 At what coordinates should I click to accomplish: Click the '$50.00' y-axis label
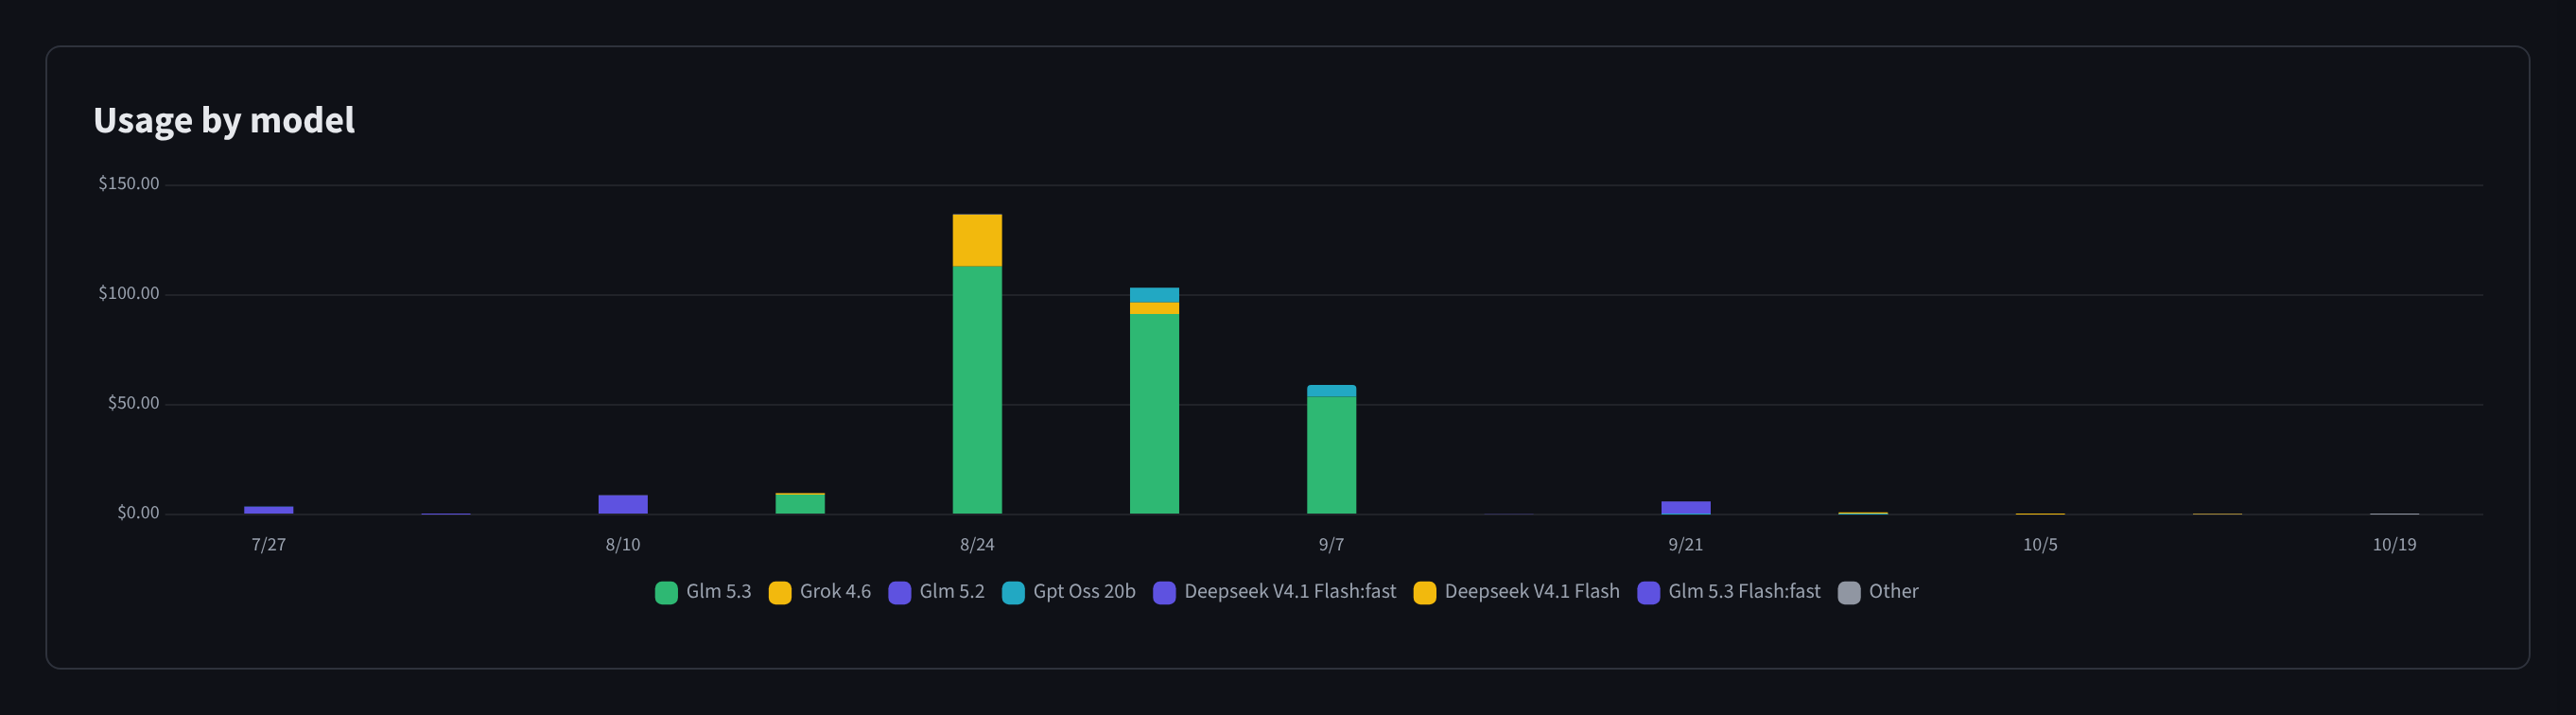click(x=133, y=403)
